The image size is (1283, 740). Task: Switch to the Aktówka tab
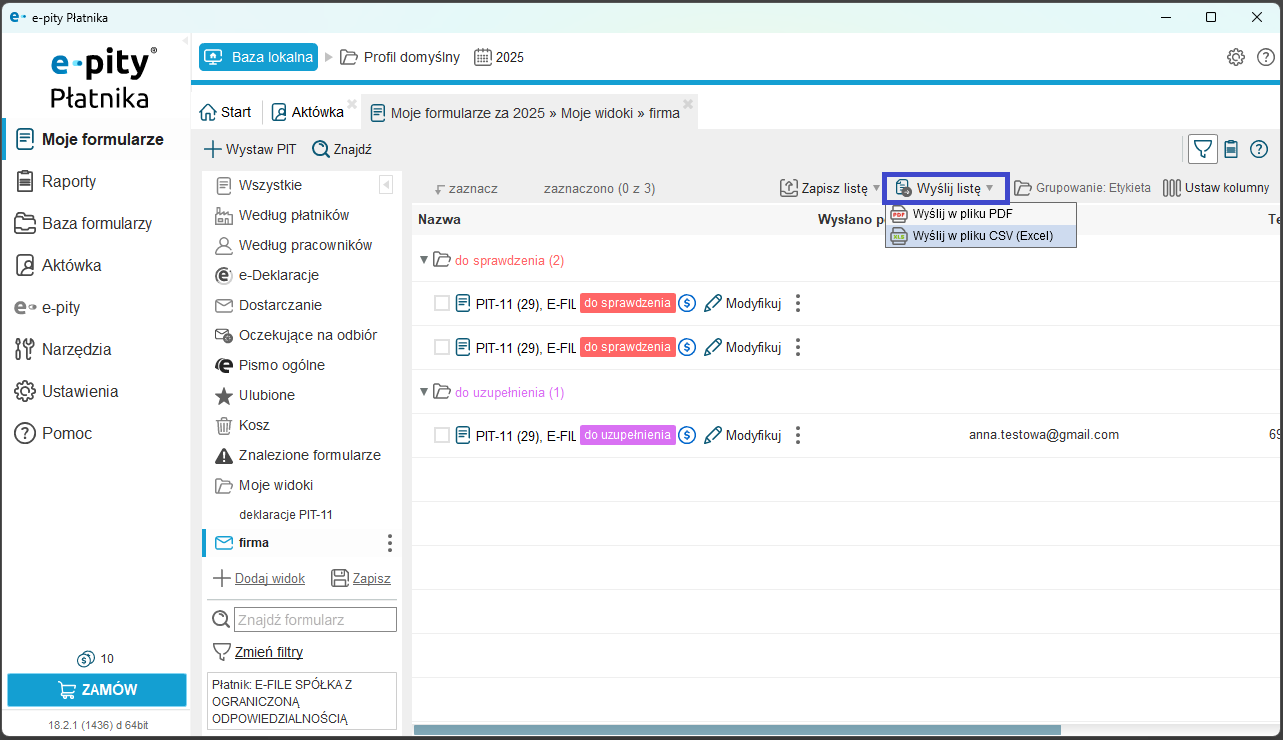308,112
